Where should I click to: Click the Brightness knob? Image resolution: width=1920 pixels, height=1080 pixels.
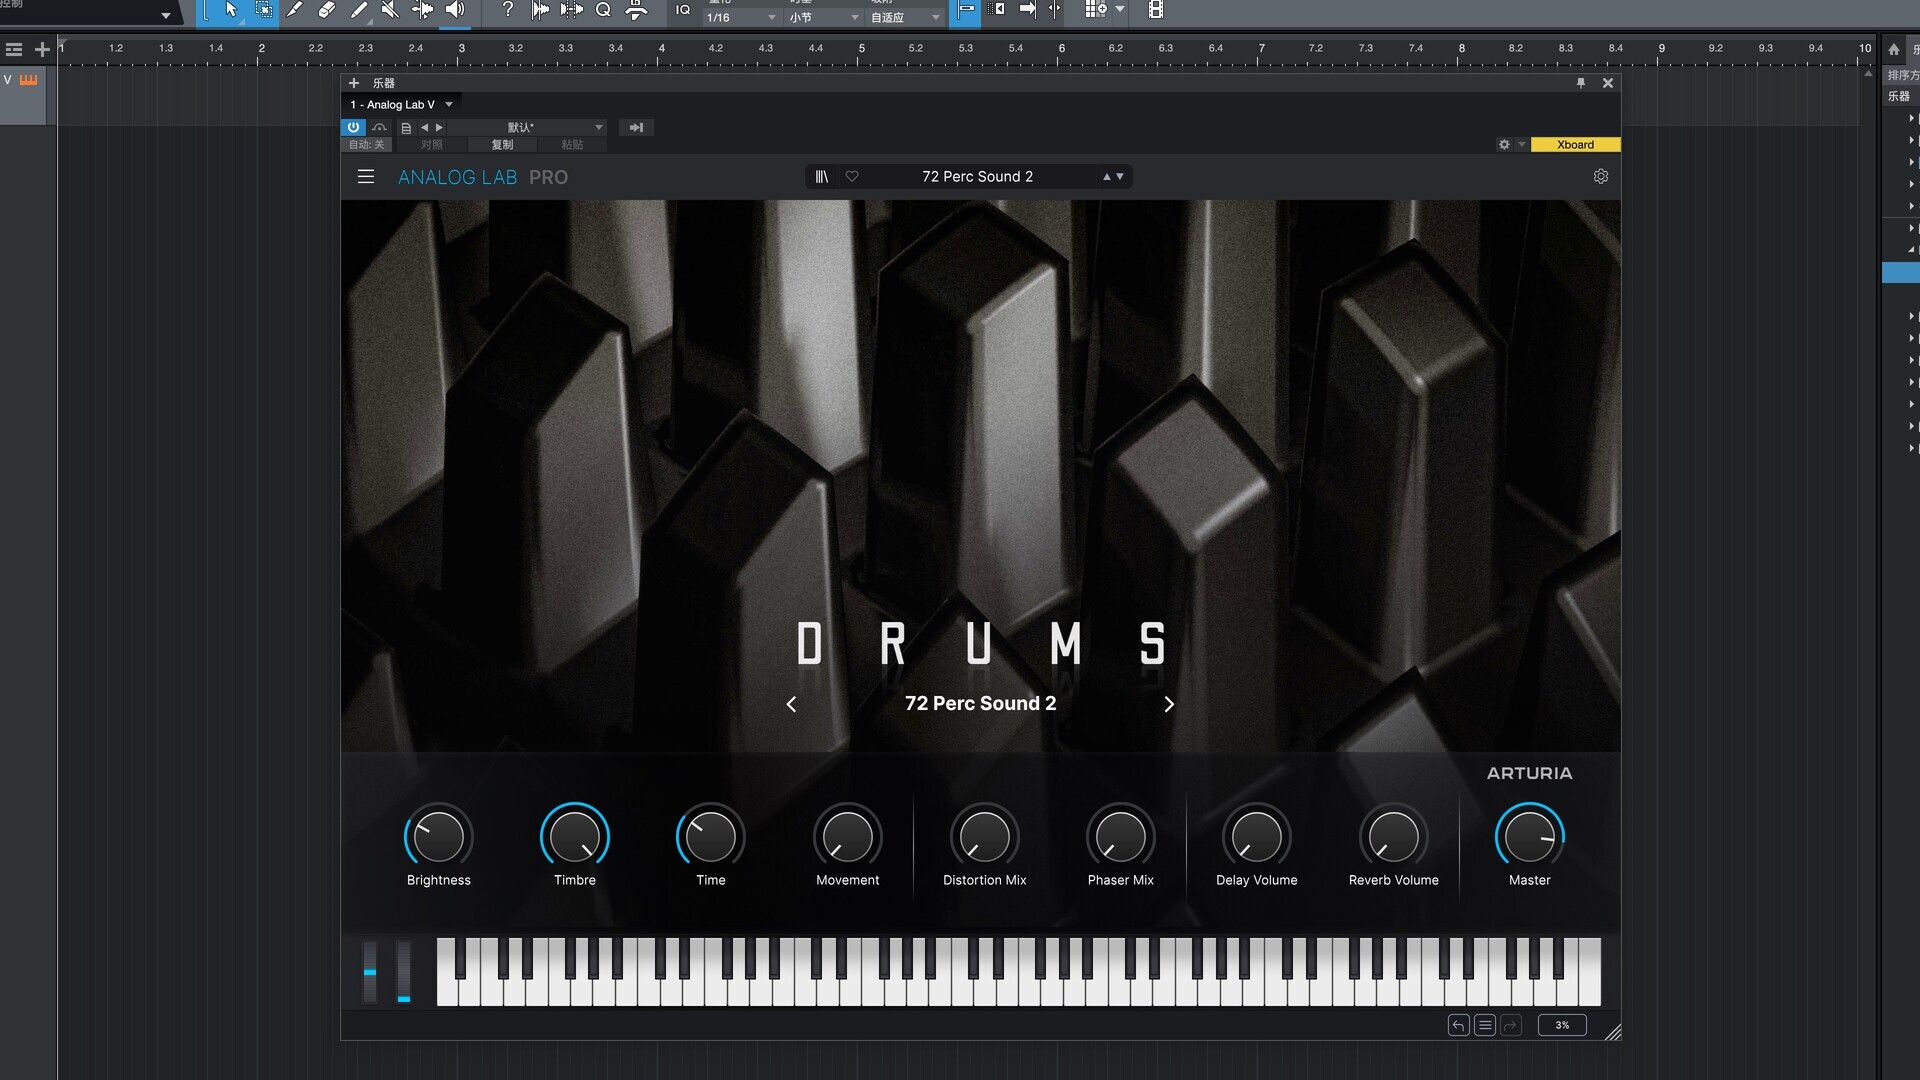[x=438, y=837]
